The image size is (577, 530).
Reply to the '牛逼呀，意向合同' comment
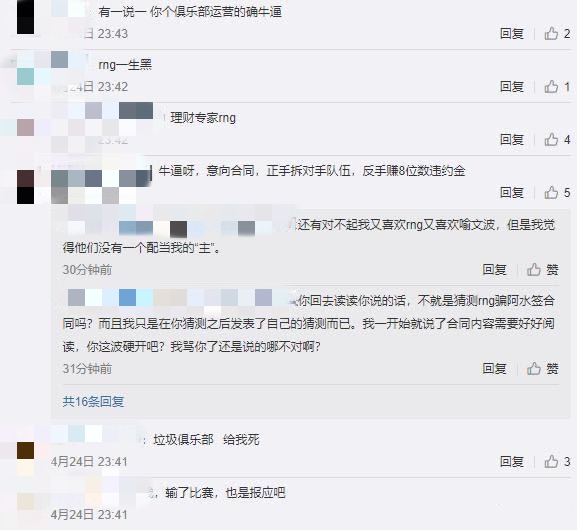pyautogui.click(x=511, y=192)
